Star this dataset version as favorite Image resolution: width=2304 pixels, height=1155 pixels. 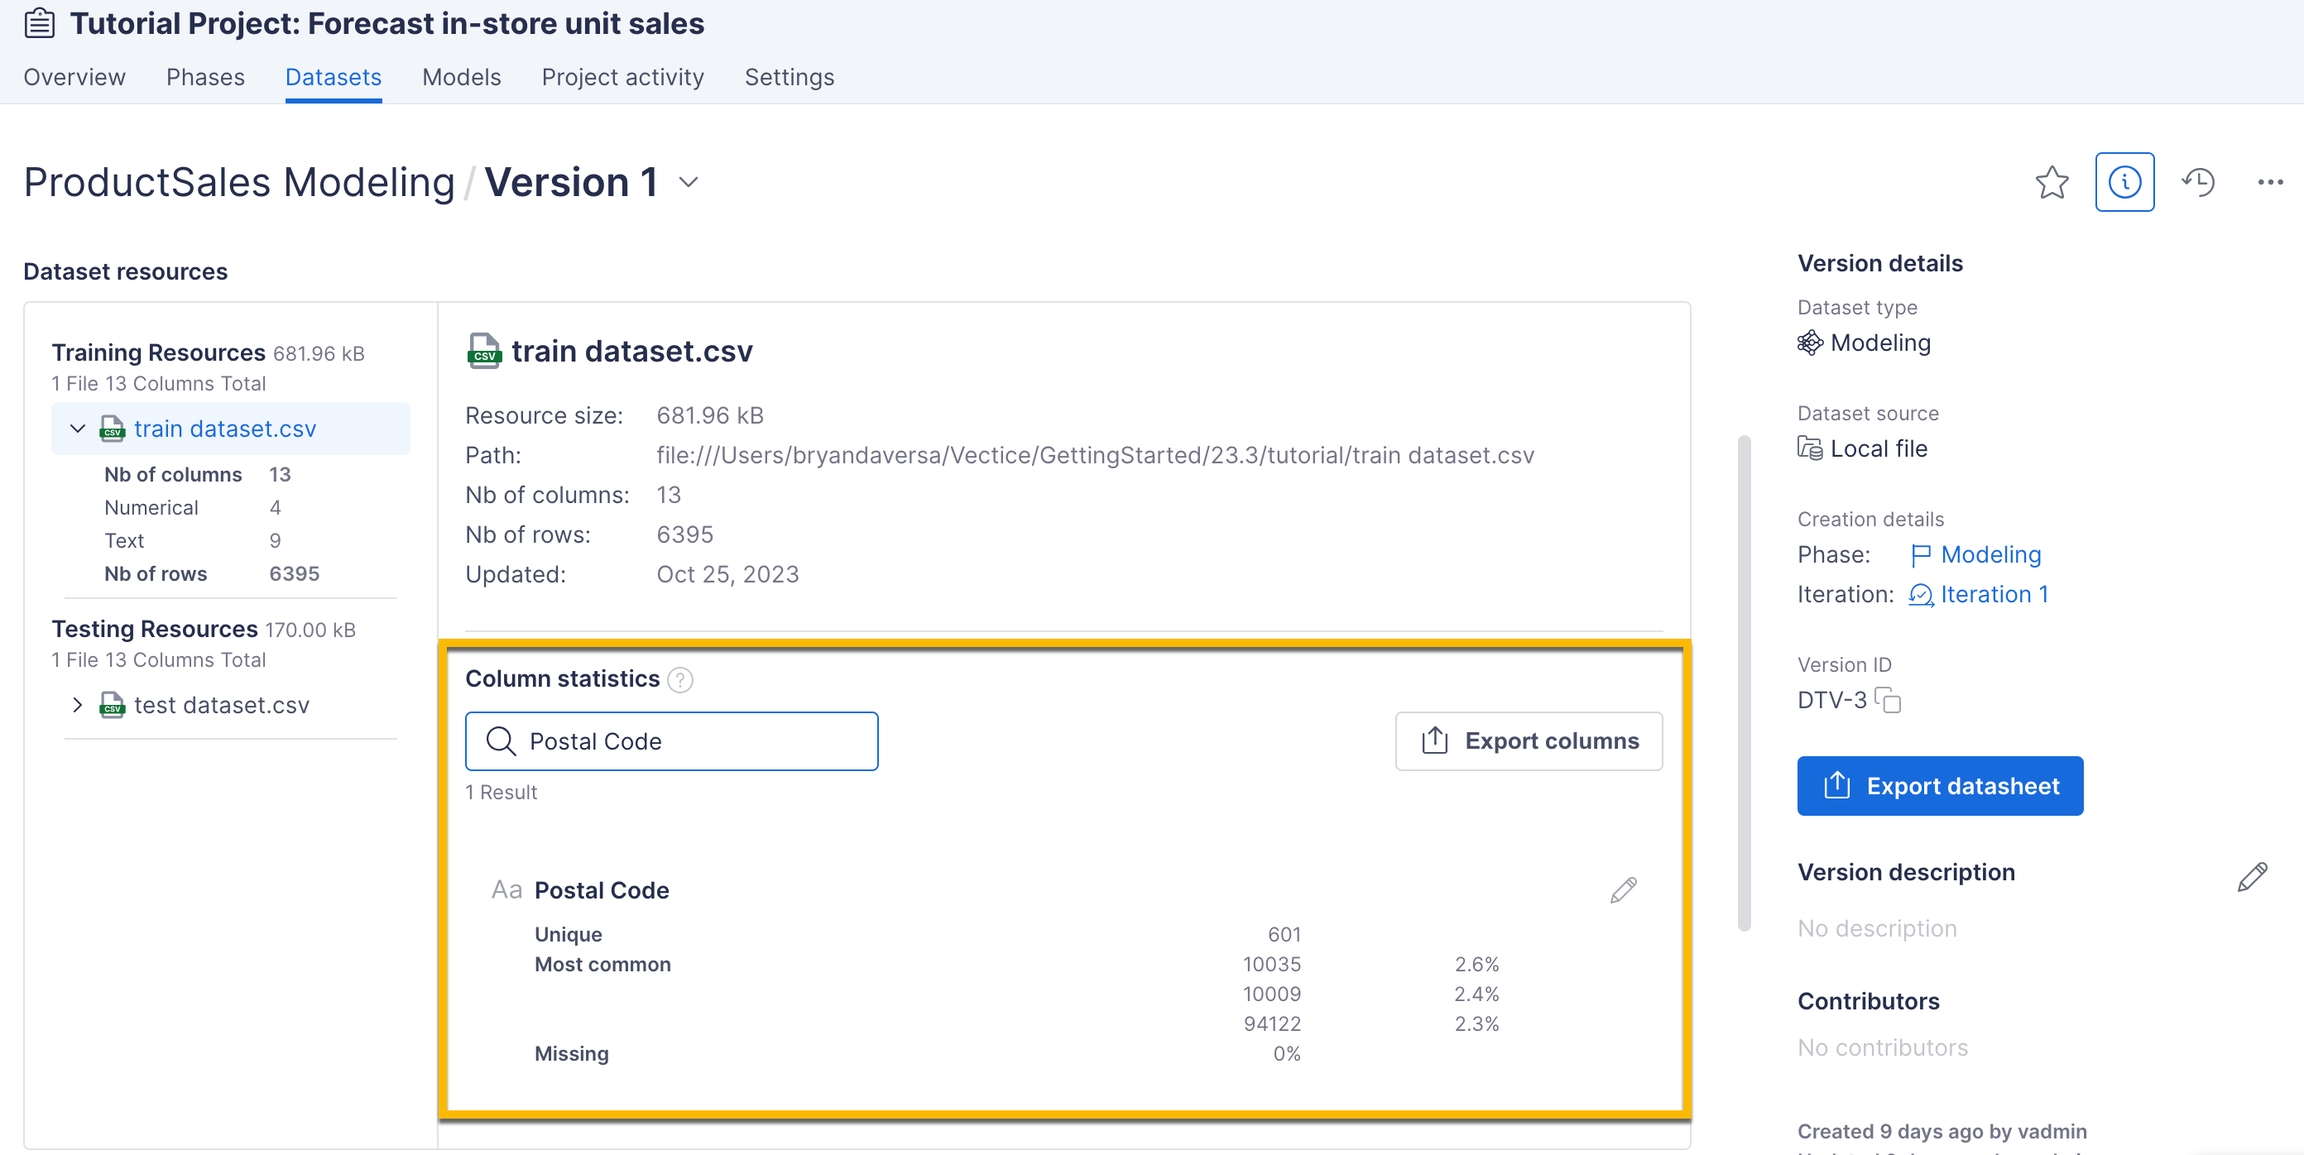click(2051, 182)
